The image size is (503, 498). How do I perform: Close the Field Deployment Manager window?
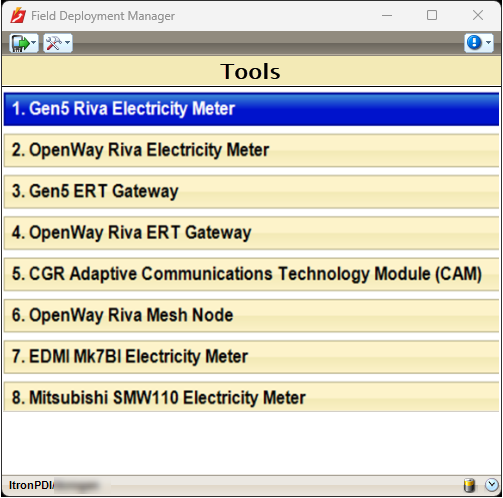click(x=478, y=15)
